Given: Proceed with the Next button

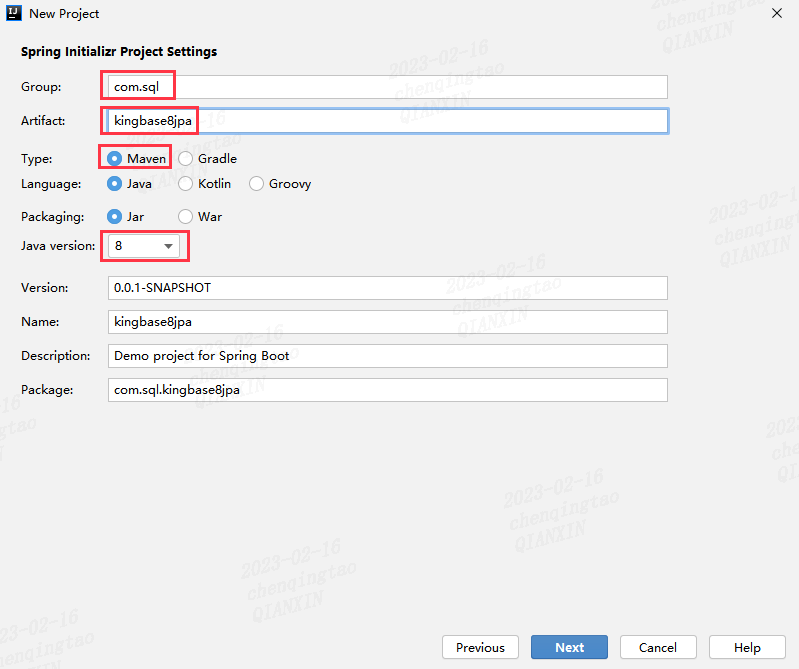Looking at the screenshot, I should [569, 647].
